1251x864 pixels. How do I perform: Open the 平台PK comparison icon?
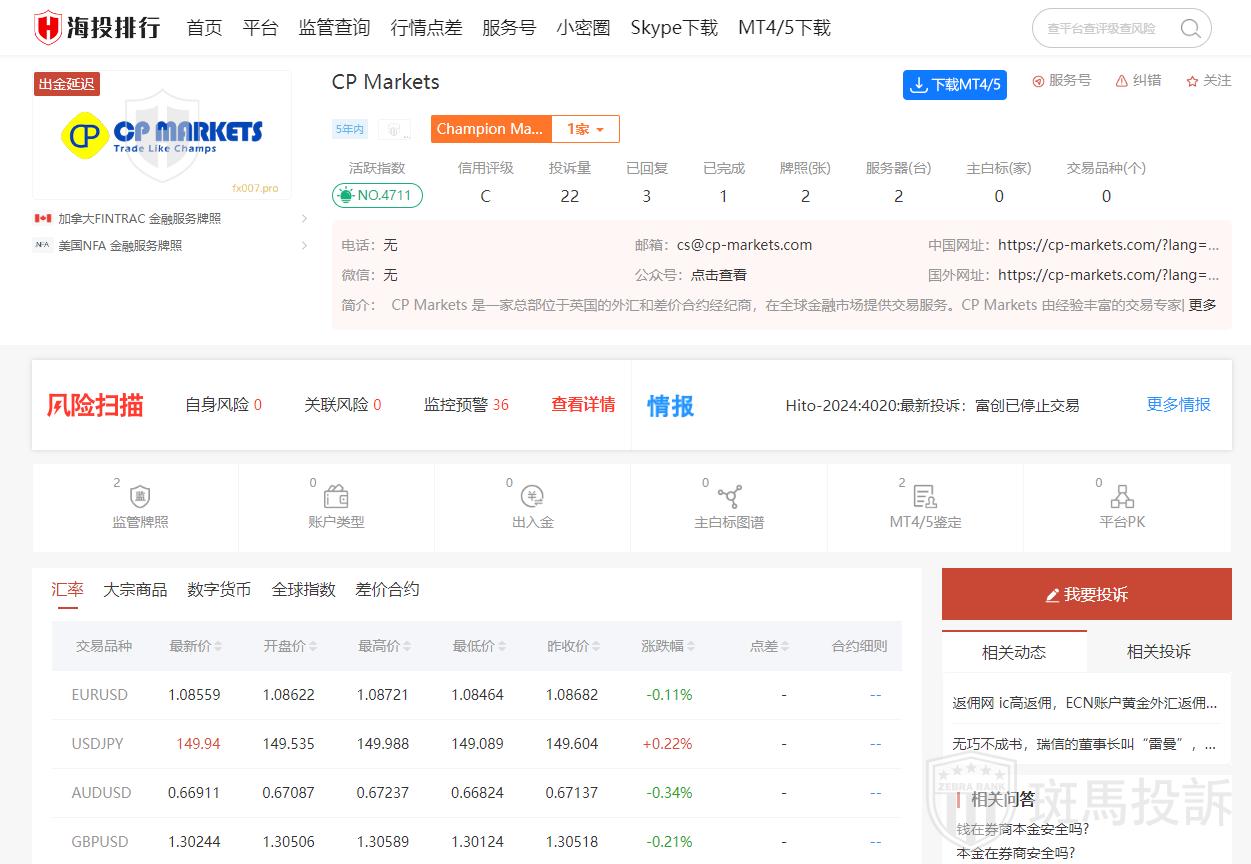[x=1122, y=496]
